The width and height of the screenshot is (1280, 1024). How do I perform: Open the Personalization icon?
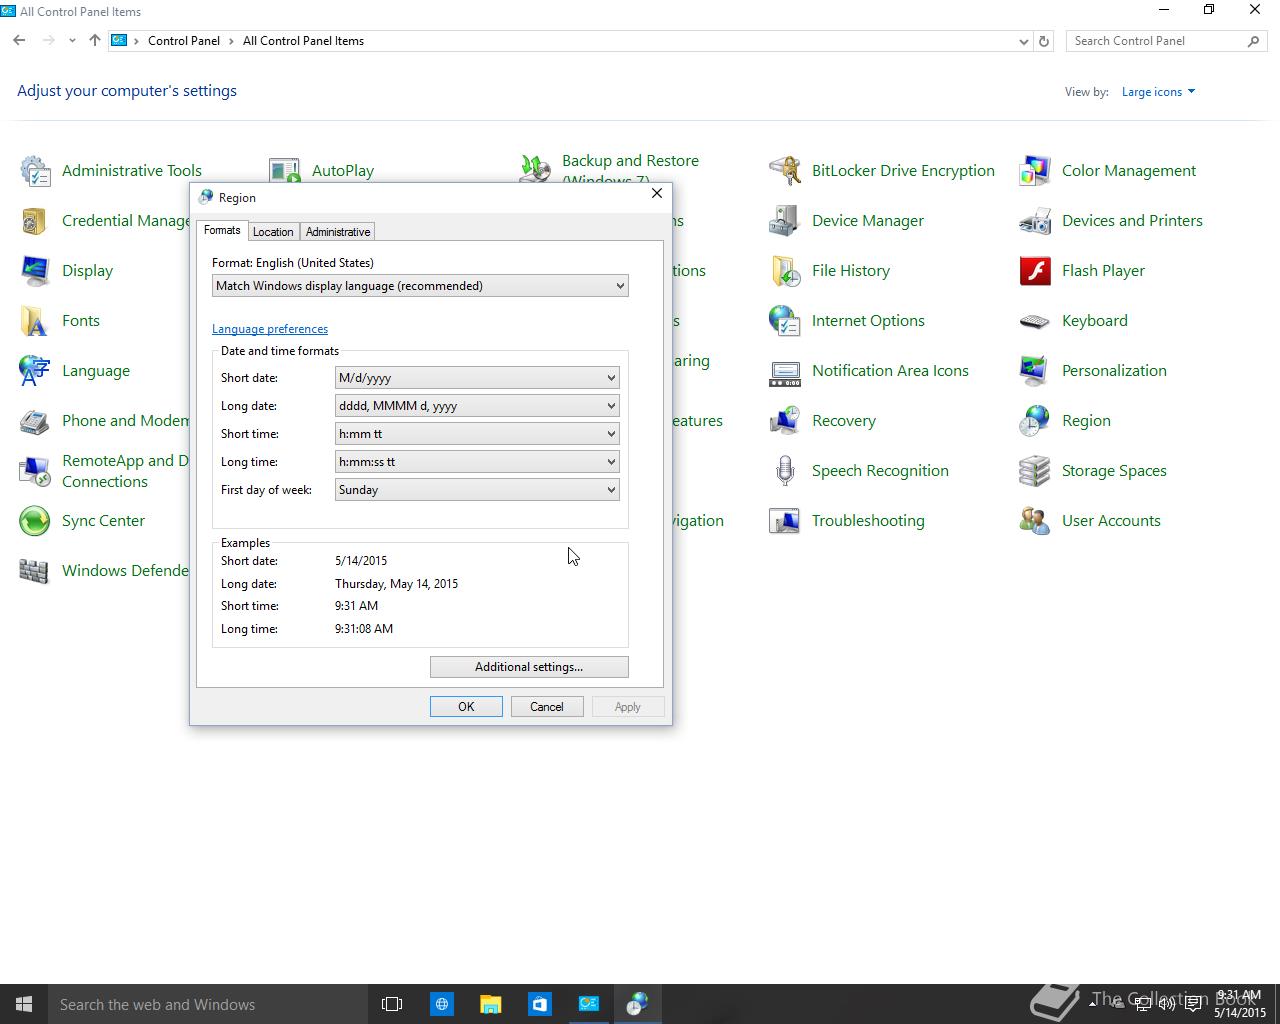point(1035,371)
